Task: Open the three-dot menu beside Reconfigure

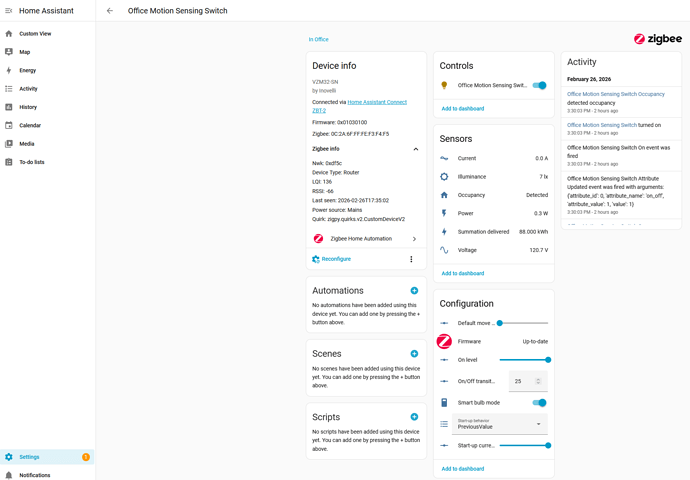Action: (x=411, y=259)
